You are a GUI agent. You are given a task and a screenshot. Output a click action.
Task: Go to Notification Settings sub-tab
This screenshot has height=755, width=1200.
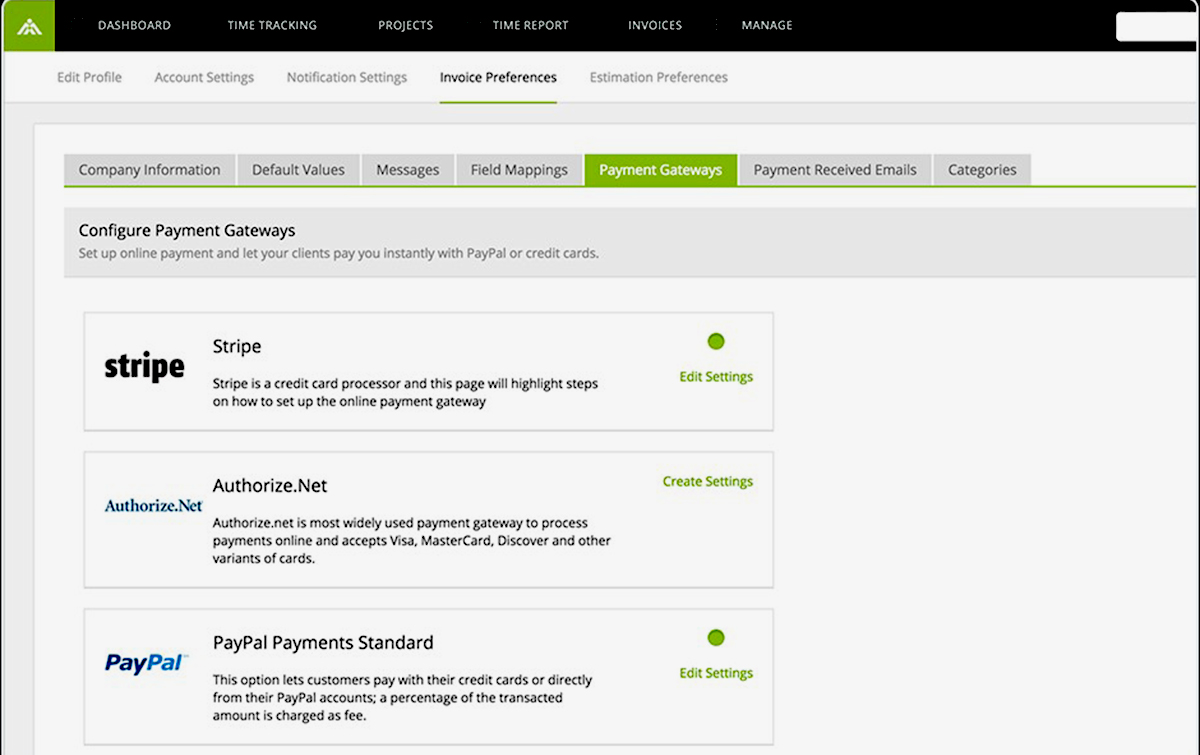coord(347,77)
